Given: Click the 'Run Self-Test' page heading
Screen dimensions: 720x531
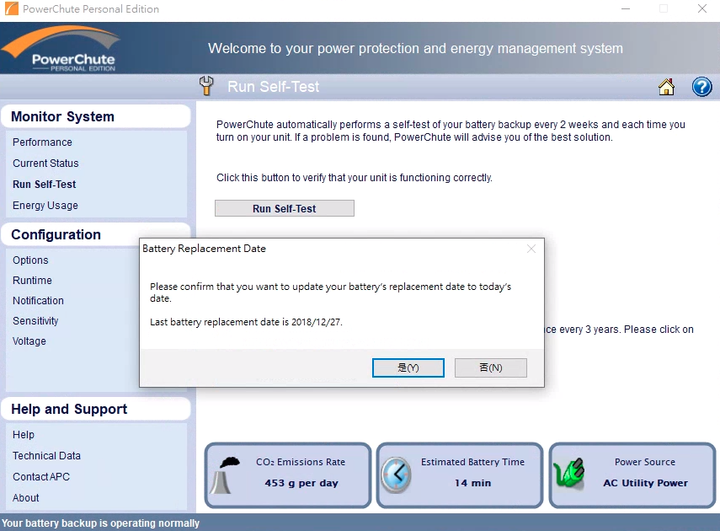Looking at the screenshot, I should coord(273,86).
